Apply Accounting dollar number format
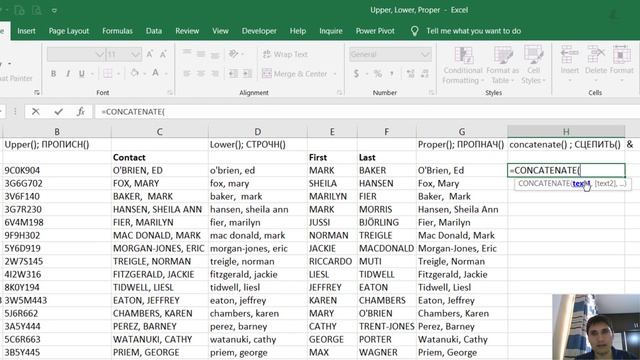The height and width of the screenshot is (360, 640). (x=356, y=74)
